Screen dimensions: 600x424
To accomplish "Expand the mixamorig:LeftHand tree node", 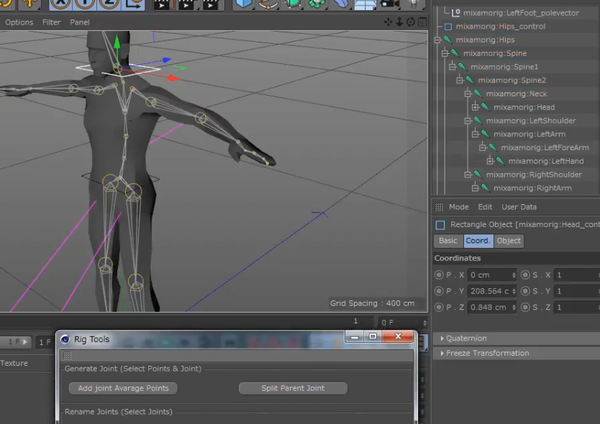I will (490, 161).
